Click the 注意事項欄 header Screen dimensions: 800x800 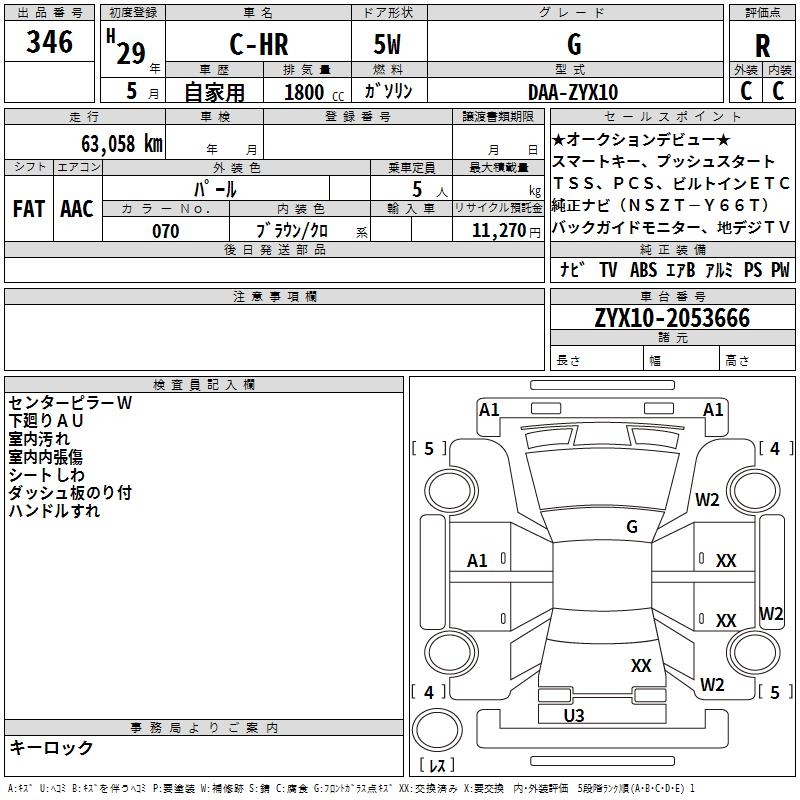click(x=274, y=296)
